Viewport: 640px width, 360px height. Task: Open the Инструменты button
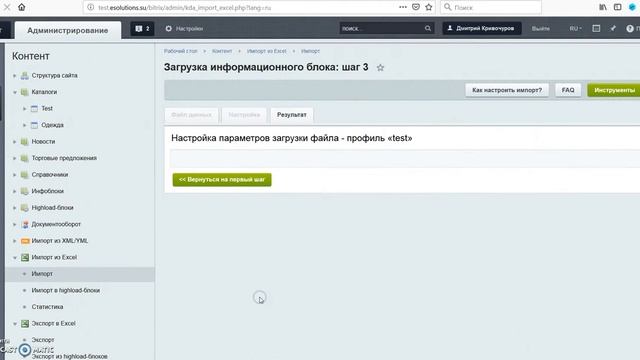(614, 90)
